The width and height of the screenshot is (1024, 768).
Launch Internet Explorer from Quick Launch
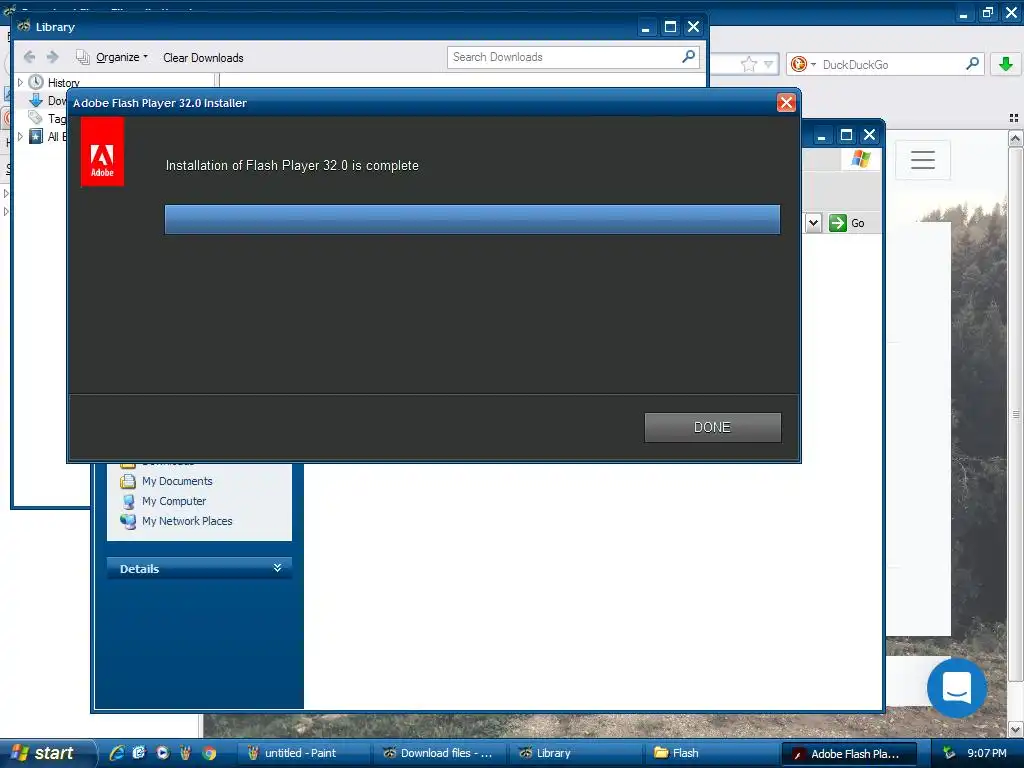[x=117, y=753]
